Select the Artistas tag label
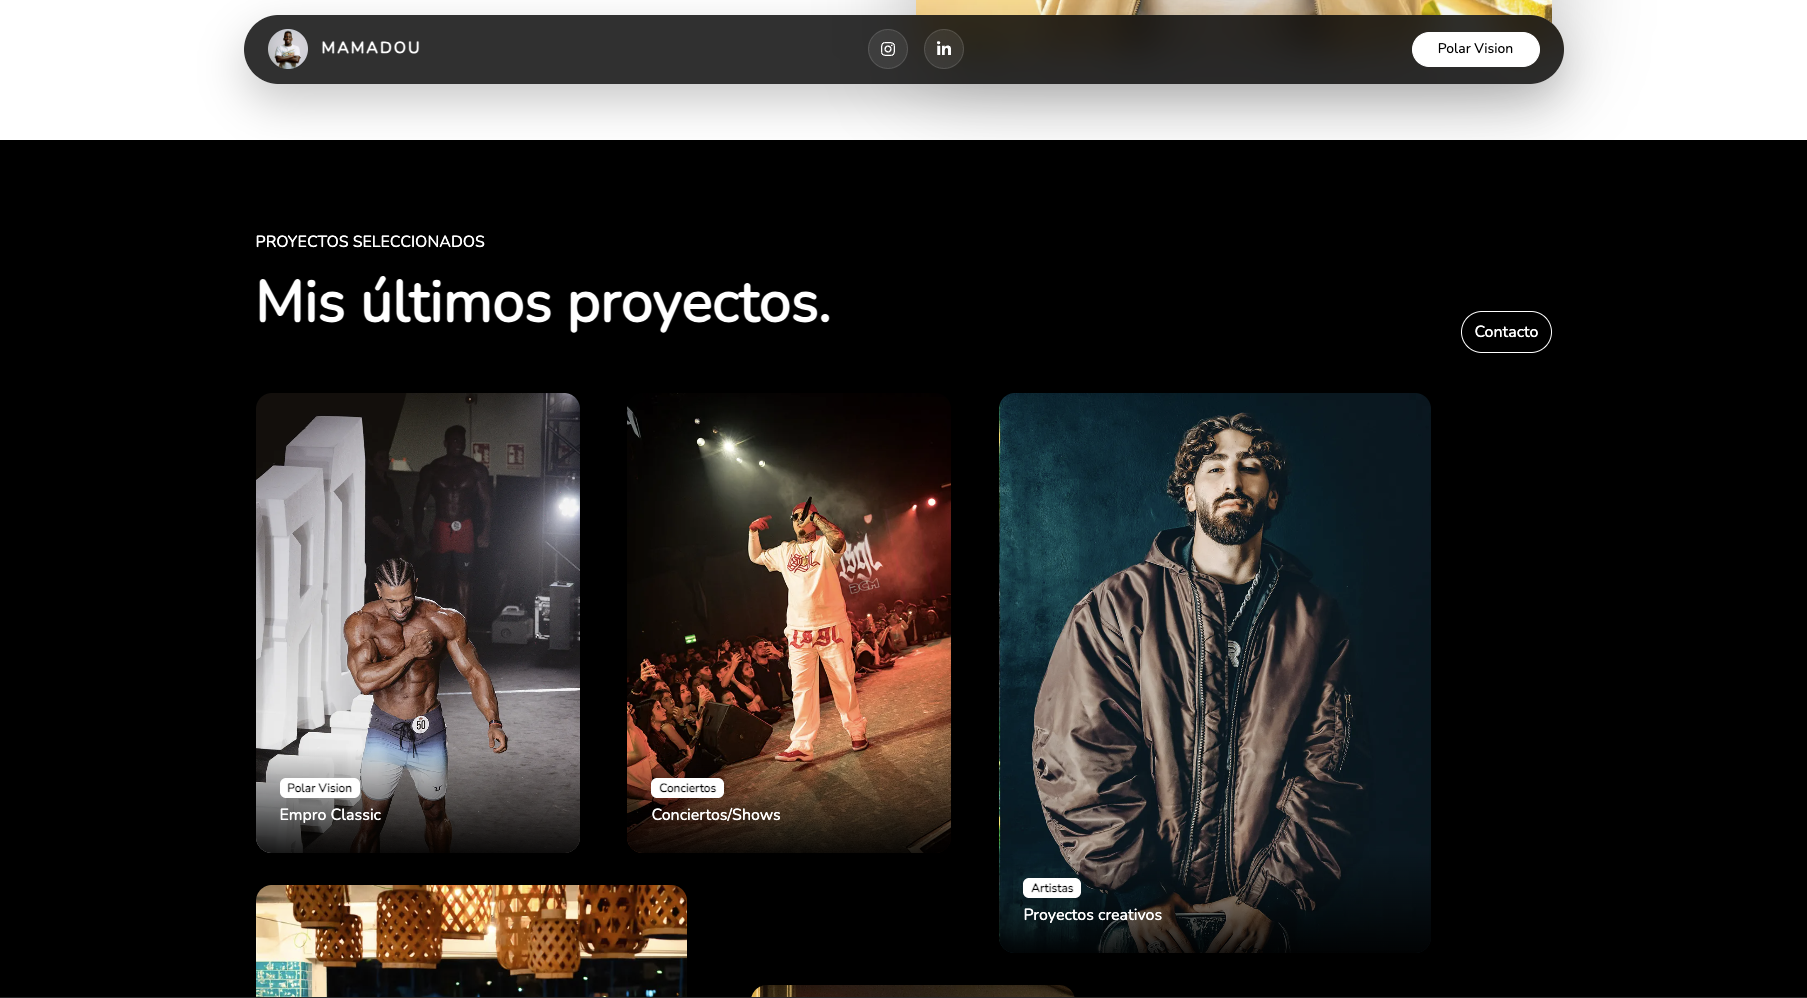The image size is (1807, 998). click(1052, 888)
